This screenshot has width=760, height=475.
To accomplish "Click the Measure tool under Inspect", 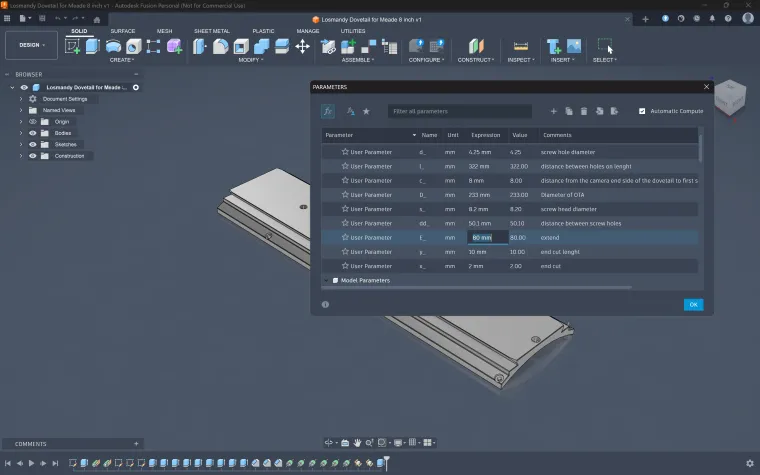I will click(520, 46).
